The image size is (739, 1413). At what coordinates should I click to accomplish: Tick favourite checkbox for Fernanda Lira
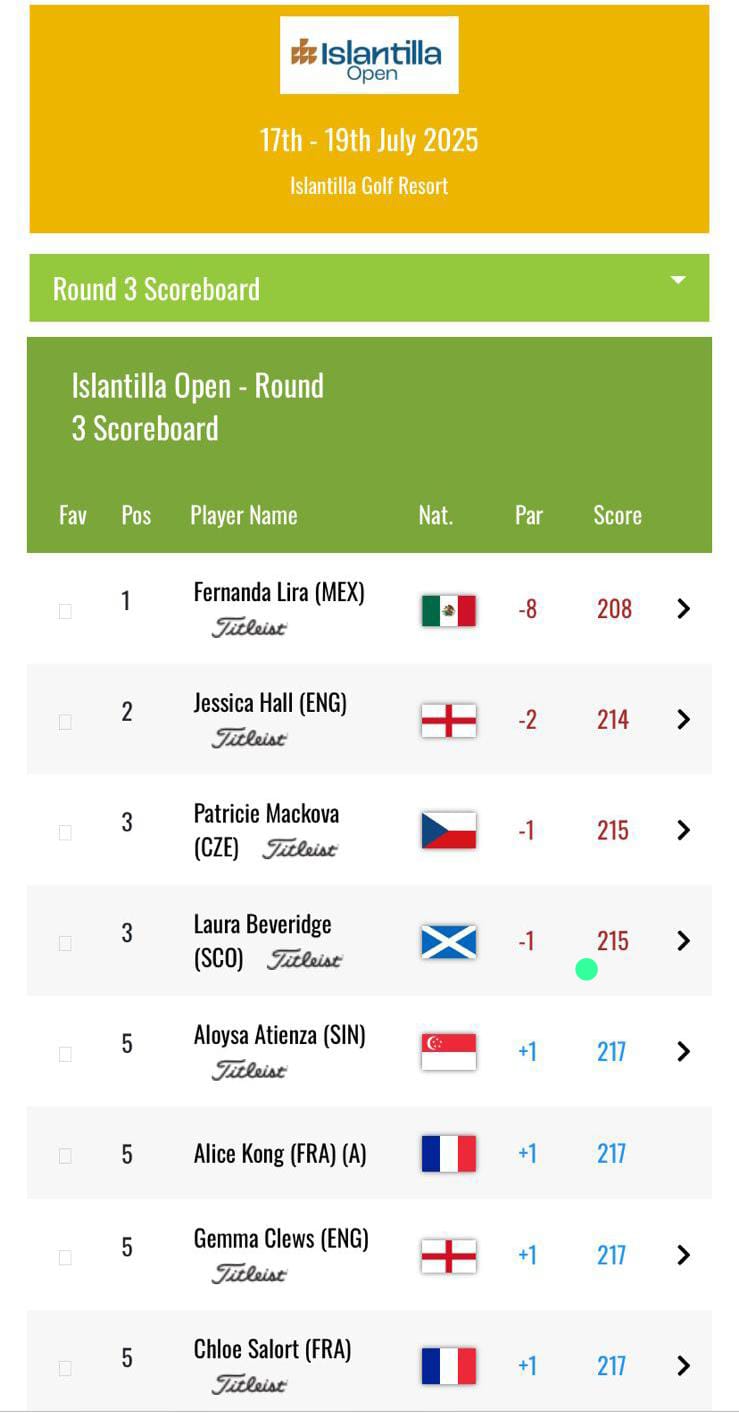click(x=65, y=611)
